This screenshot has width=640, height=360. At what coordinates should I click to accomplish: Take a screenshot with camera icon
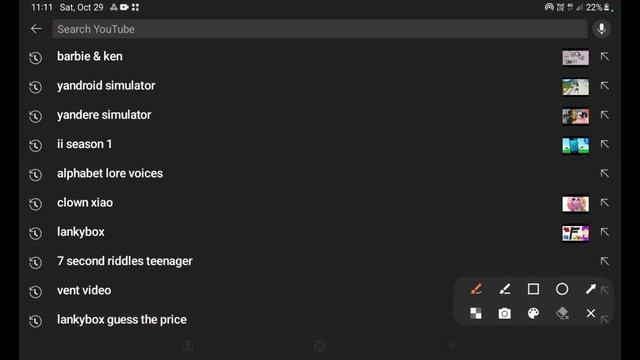(504, 313)
